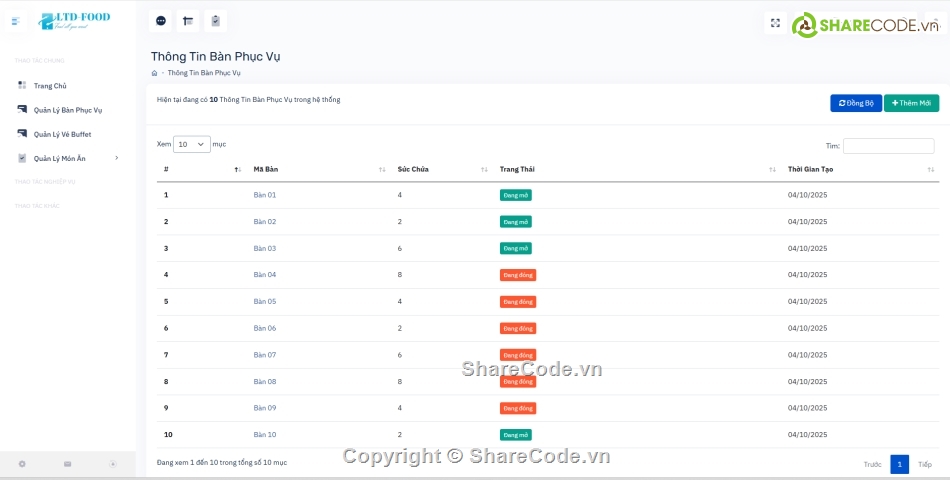Toggle status badge 'Đang mở' for Bàn 01
The height and width of the screenshot is (480, 950).
tap(515, 195)
